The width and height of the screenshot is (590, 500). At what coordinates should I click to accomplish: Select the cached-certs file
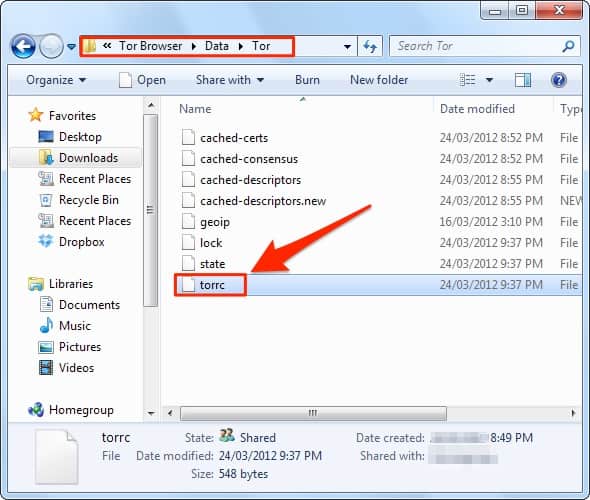234,138
